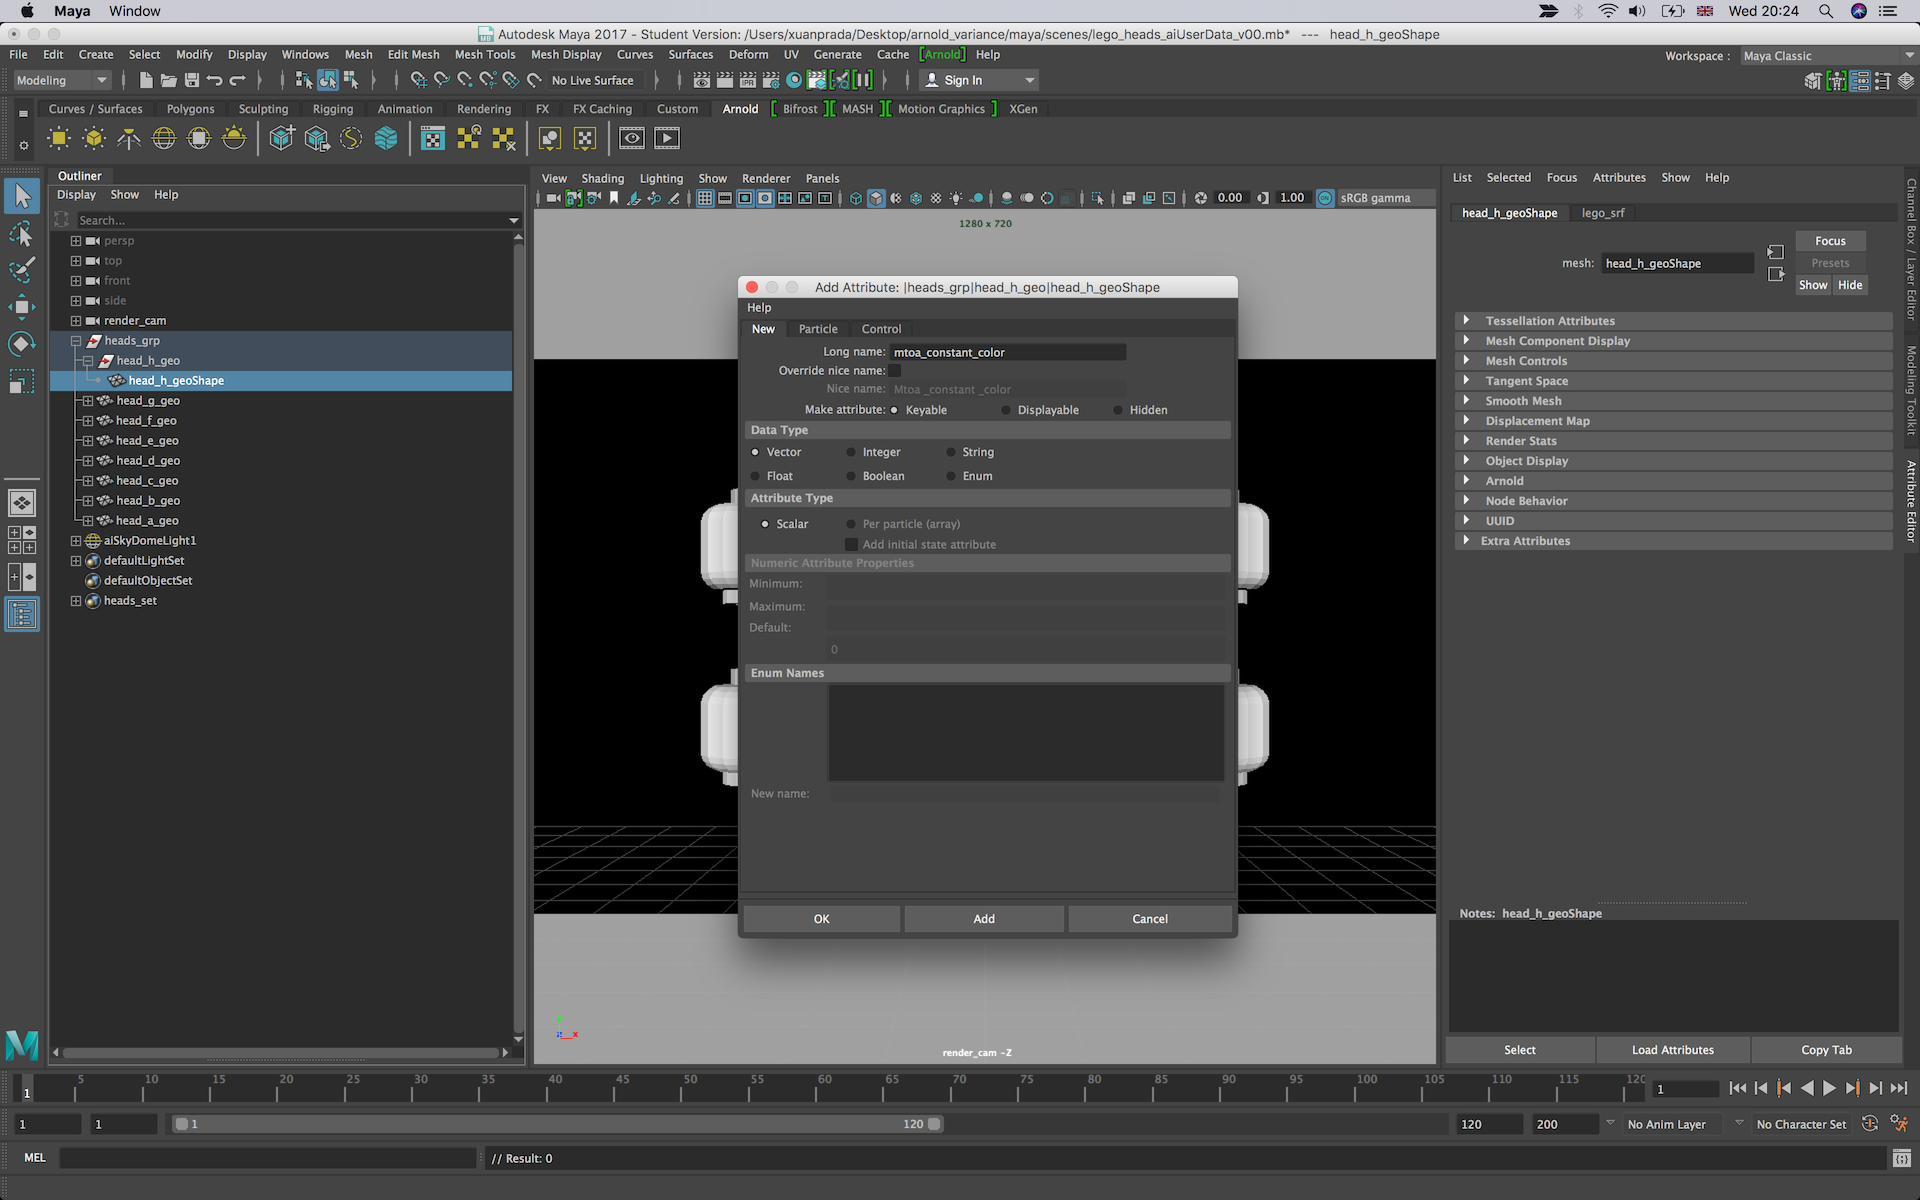Activate the Paint Selection tool
The width and height of the screenshot is (1920, 1200).
pos(22,270)
